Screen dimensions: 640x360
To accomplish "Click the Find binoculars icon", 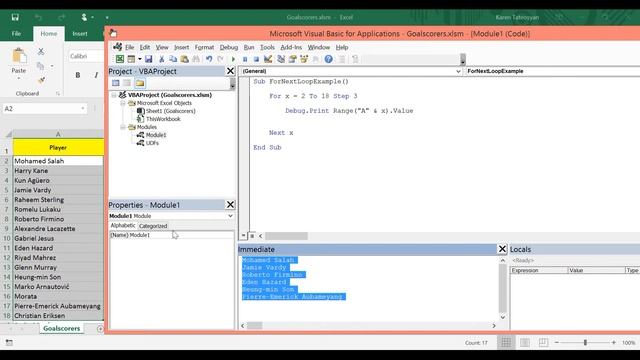I will click(196, 59).
